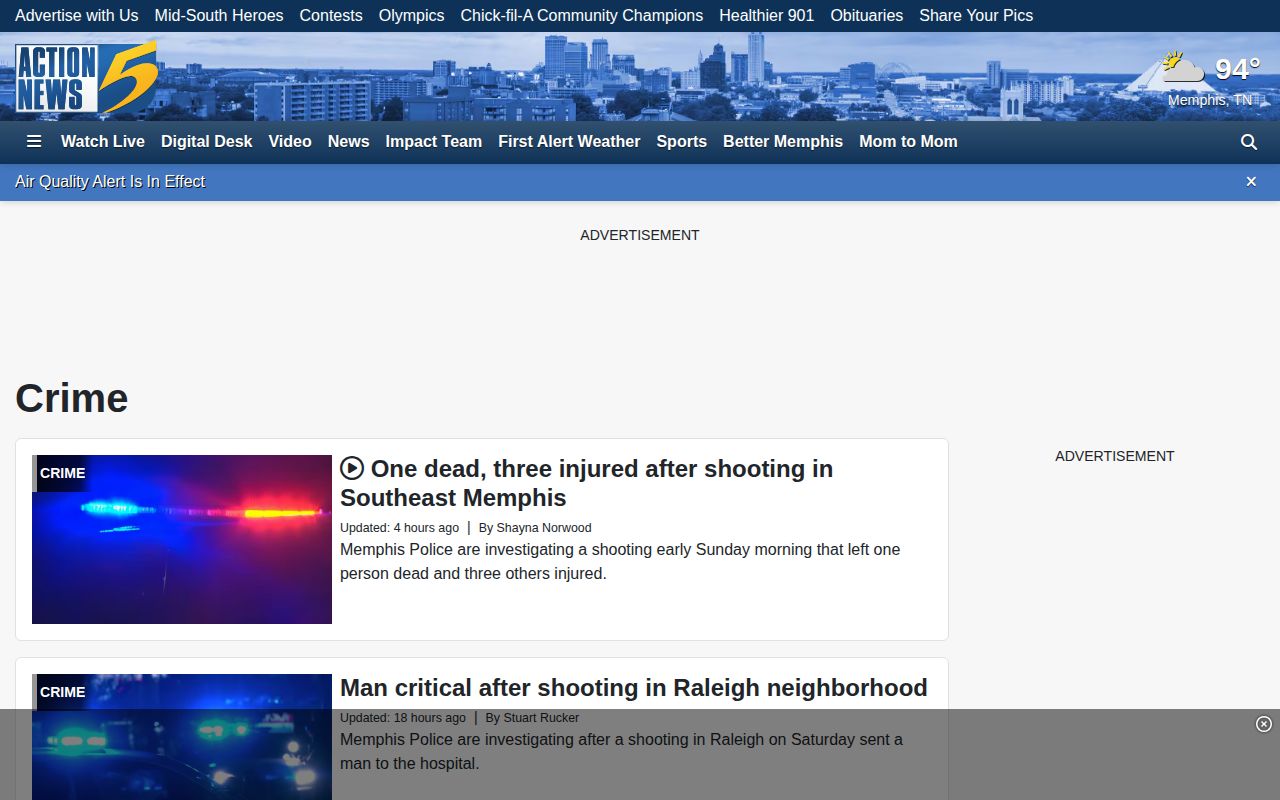Open Mid-South Heroes link
The height and width of the screenshot is (800, 1280).
coord(219,16)
